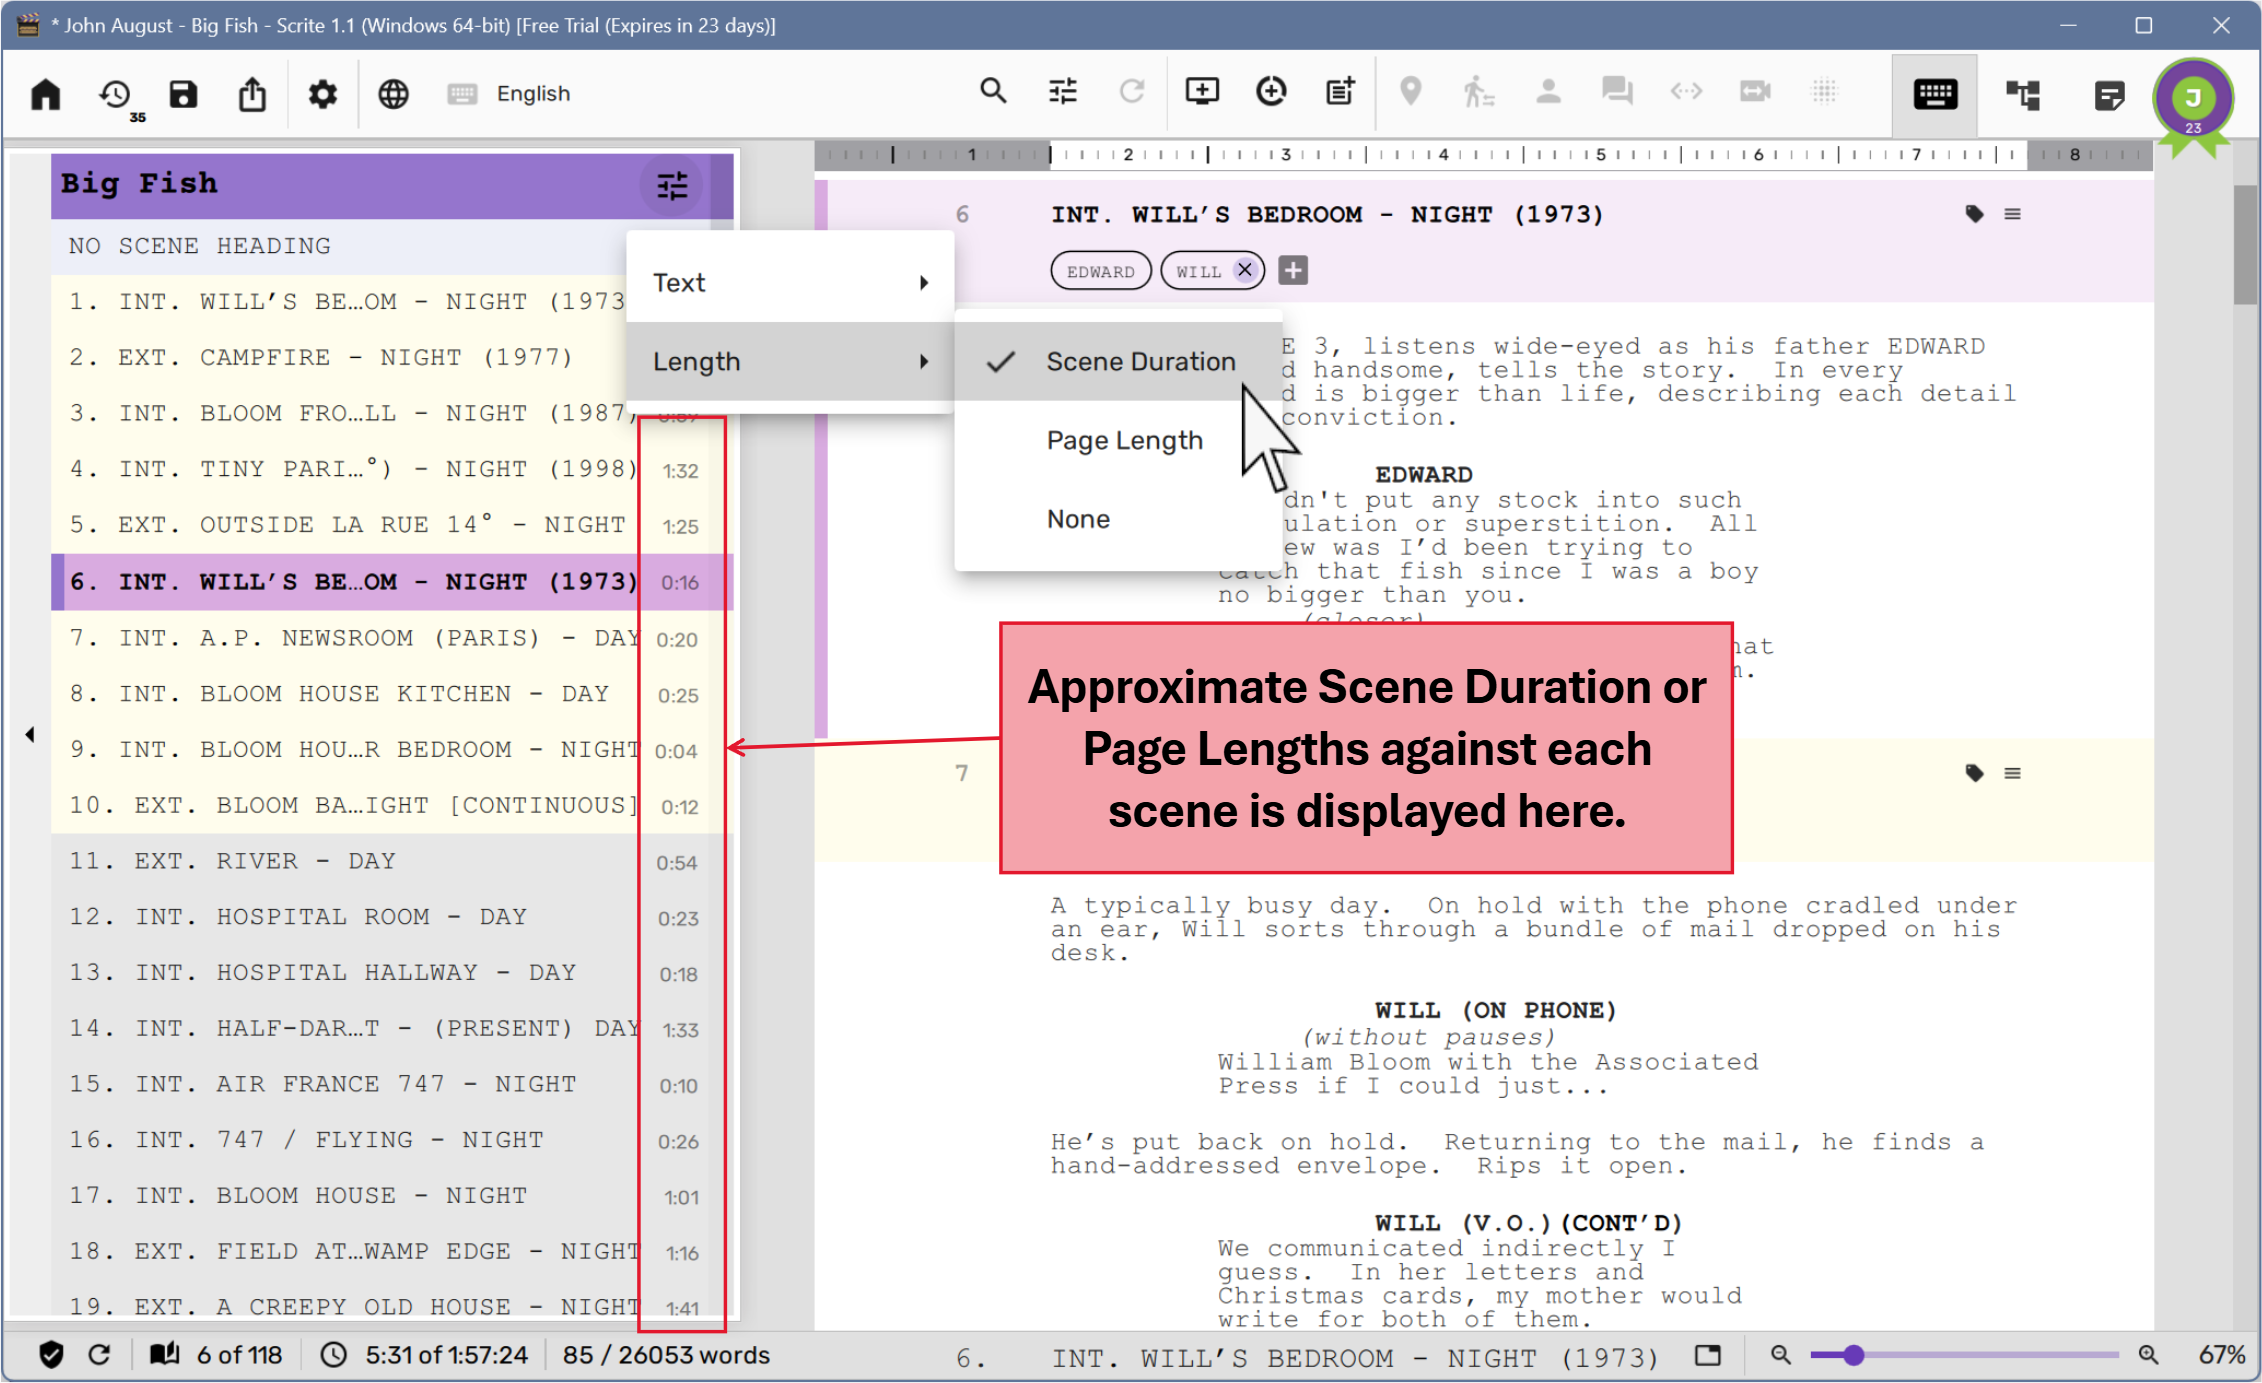
Task: Click the page ruler at mark 4
Action: 1443,155
